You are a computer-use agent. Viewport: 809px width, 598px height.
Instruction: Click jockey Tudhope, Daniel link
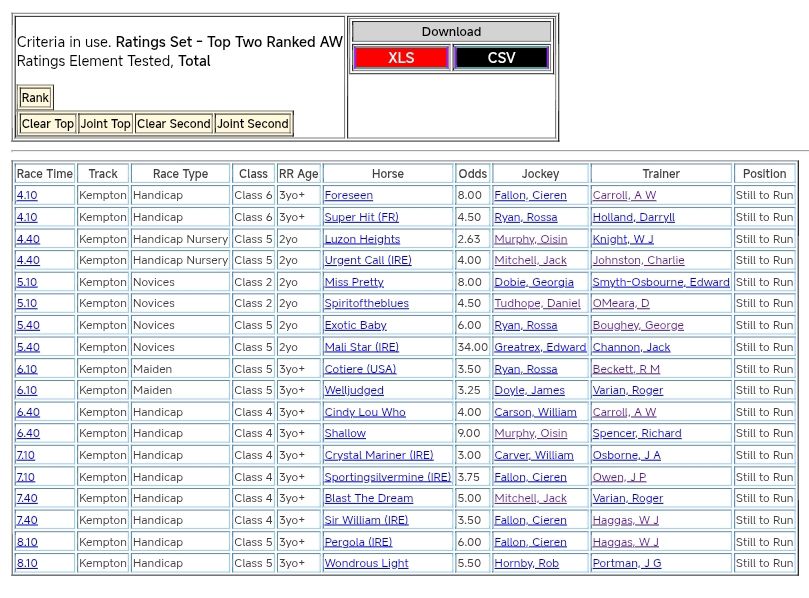537,304
